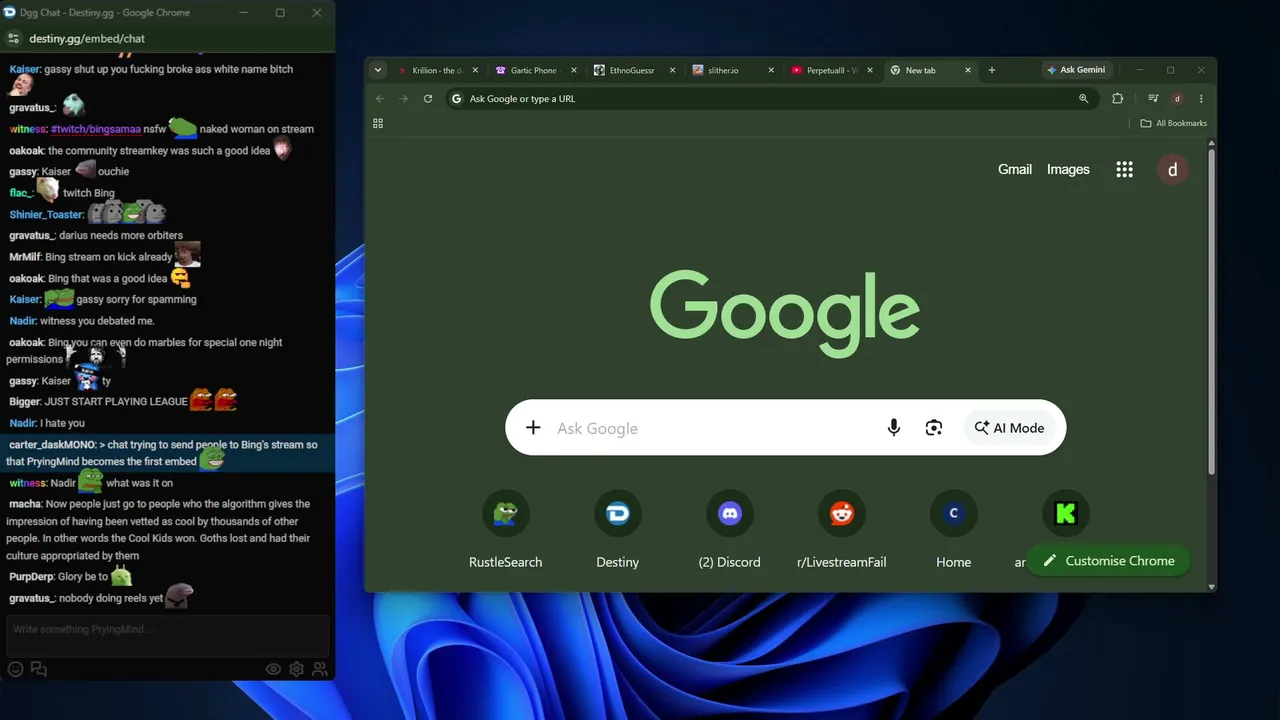The width and height of the screenshot is (1280, 720).
Task: Open the emote picker in Dgg Chat
Action: coord(15,669)
